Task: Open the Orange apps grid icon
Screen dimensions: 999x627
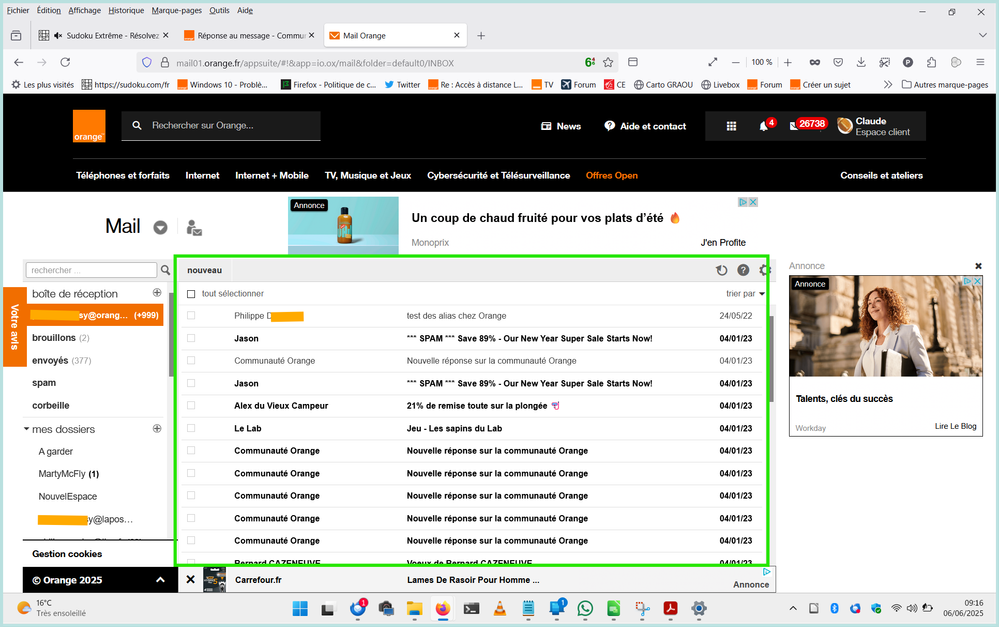Action: (731, 126)
